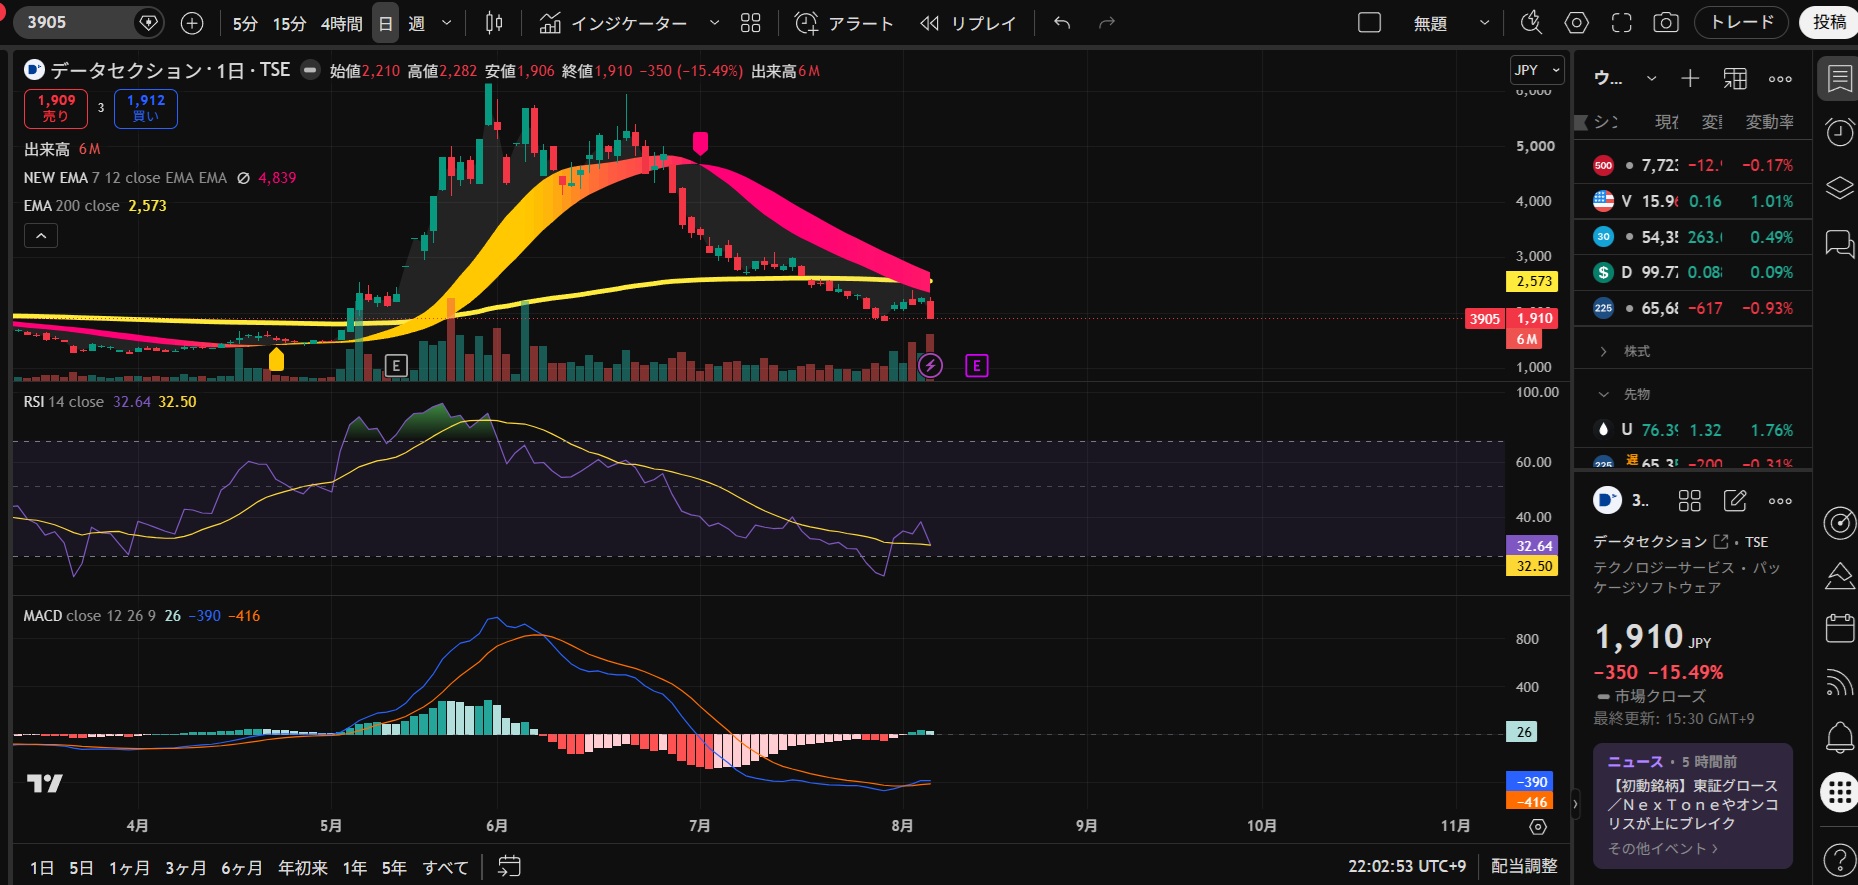This screenshot has width=1858, height=885.
Task: Open quick search magnifier icon
Action: pos(1531,23)
